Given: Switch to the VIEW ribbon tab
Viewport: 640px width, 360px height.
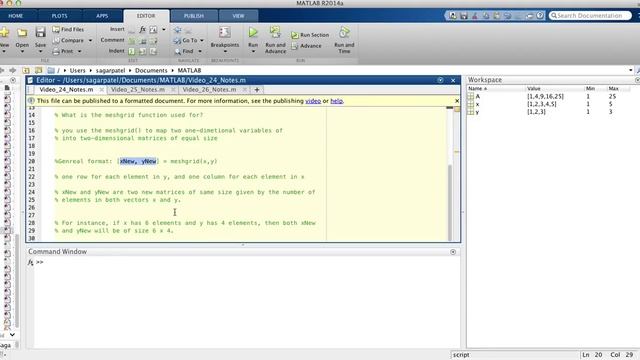Looking at the screenshot, I should pos(238,16).
